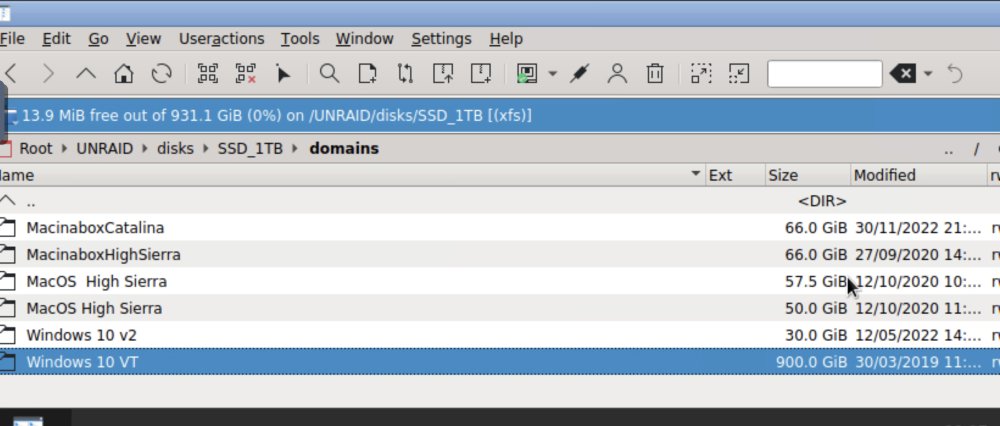Click the network connect plug icon

(579, 74)
